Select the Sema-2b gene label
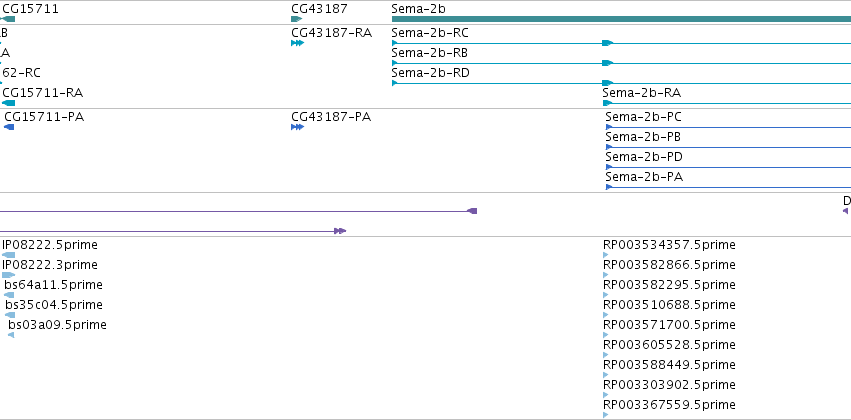The height and width of the screenshot is (420, 851). (x=418, y=9)
